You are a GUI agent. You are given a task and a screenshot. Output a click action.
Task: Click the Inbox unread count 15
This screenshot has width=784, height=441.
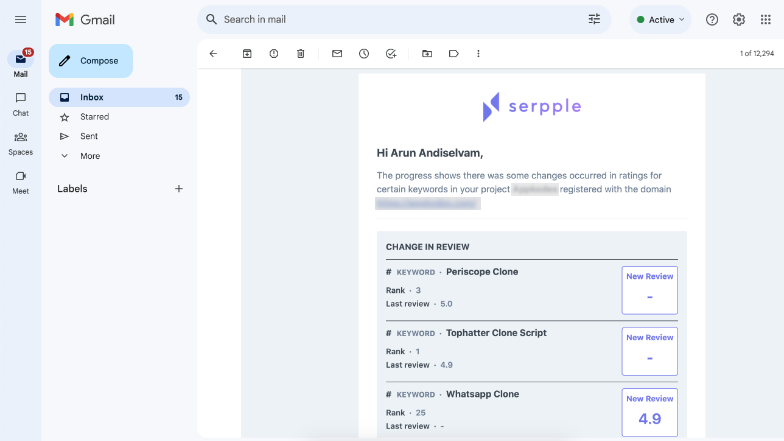pos(178,98)
